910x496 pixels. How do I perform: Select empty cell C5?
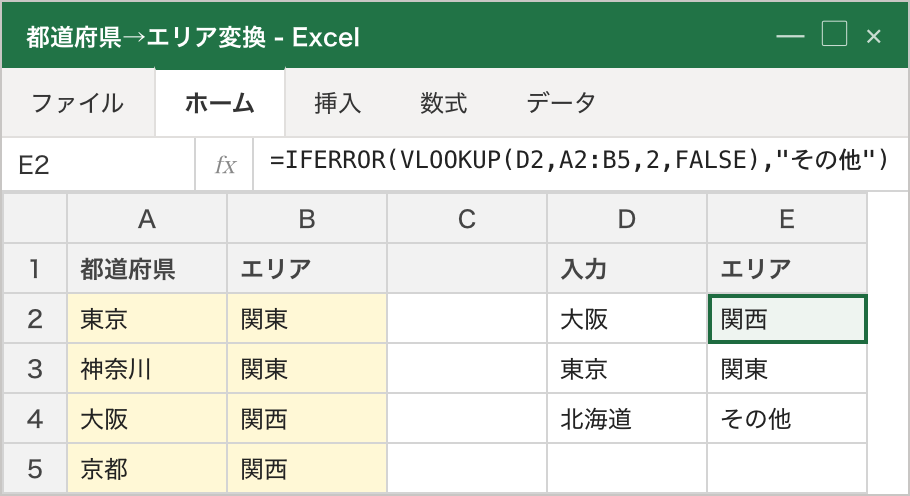[x=467, y=469]
